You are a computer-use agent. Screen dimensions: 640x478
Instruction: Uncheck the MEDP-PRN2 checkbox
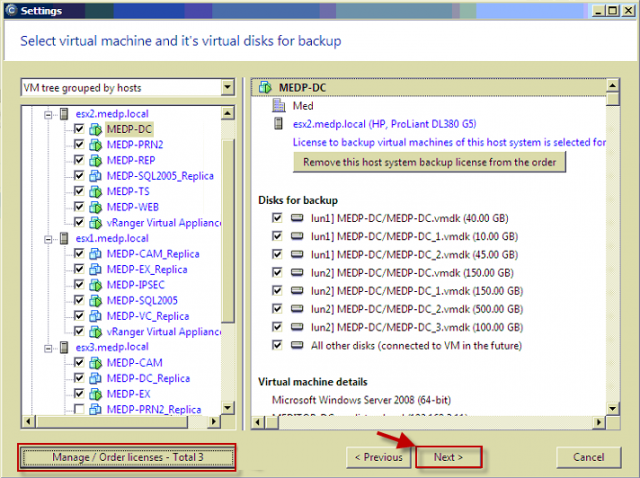(x=79, y=145)
